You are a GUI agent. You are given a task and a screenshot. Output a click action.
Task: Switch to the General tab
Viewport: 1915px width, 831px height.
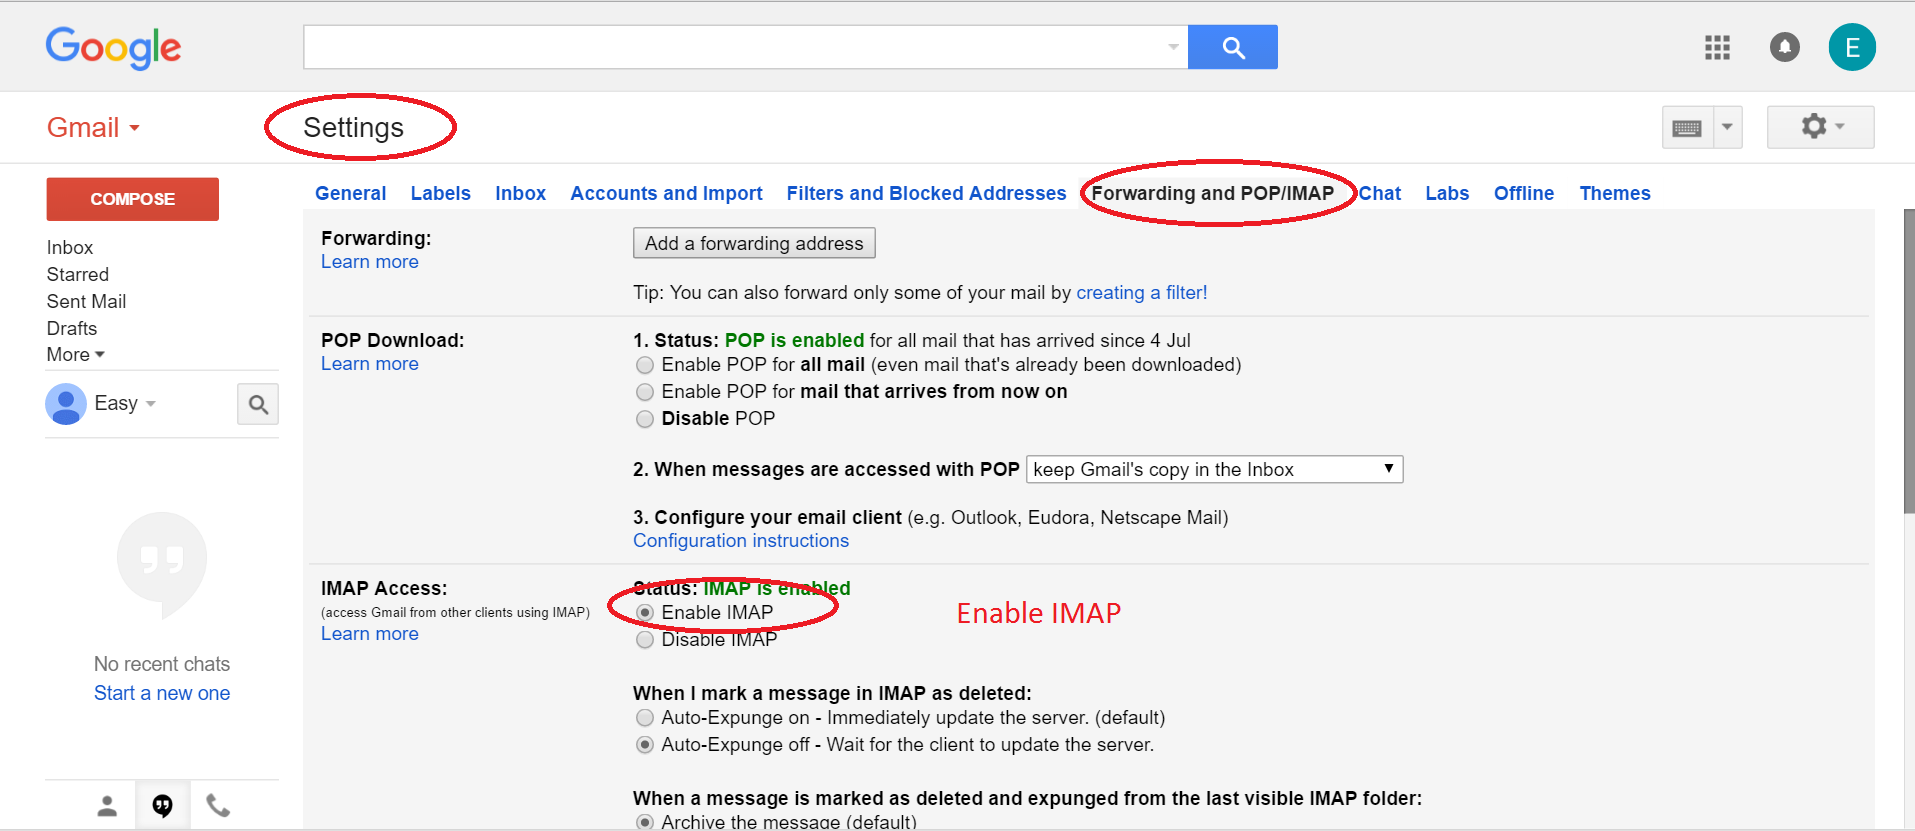click(x=350, y=194)
